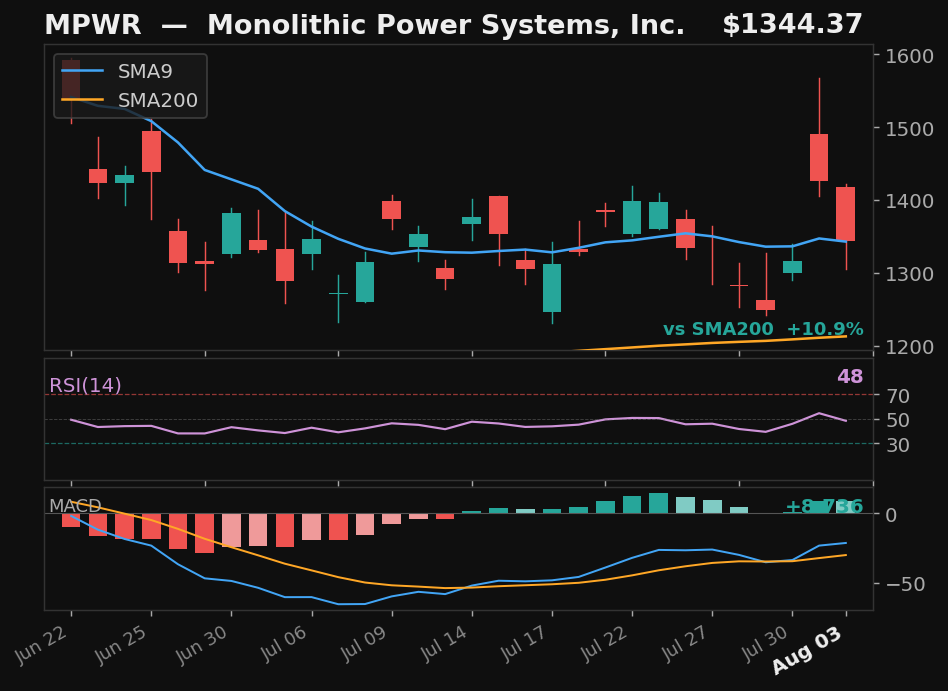
Task: Click the blue SMA9 legend line sample
Action: pyautogui.click(x=82, y=71)
